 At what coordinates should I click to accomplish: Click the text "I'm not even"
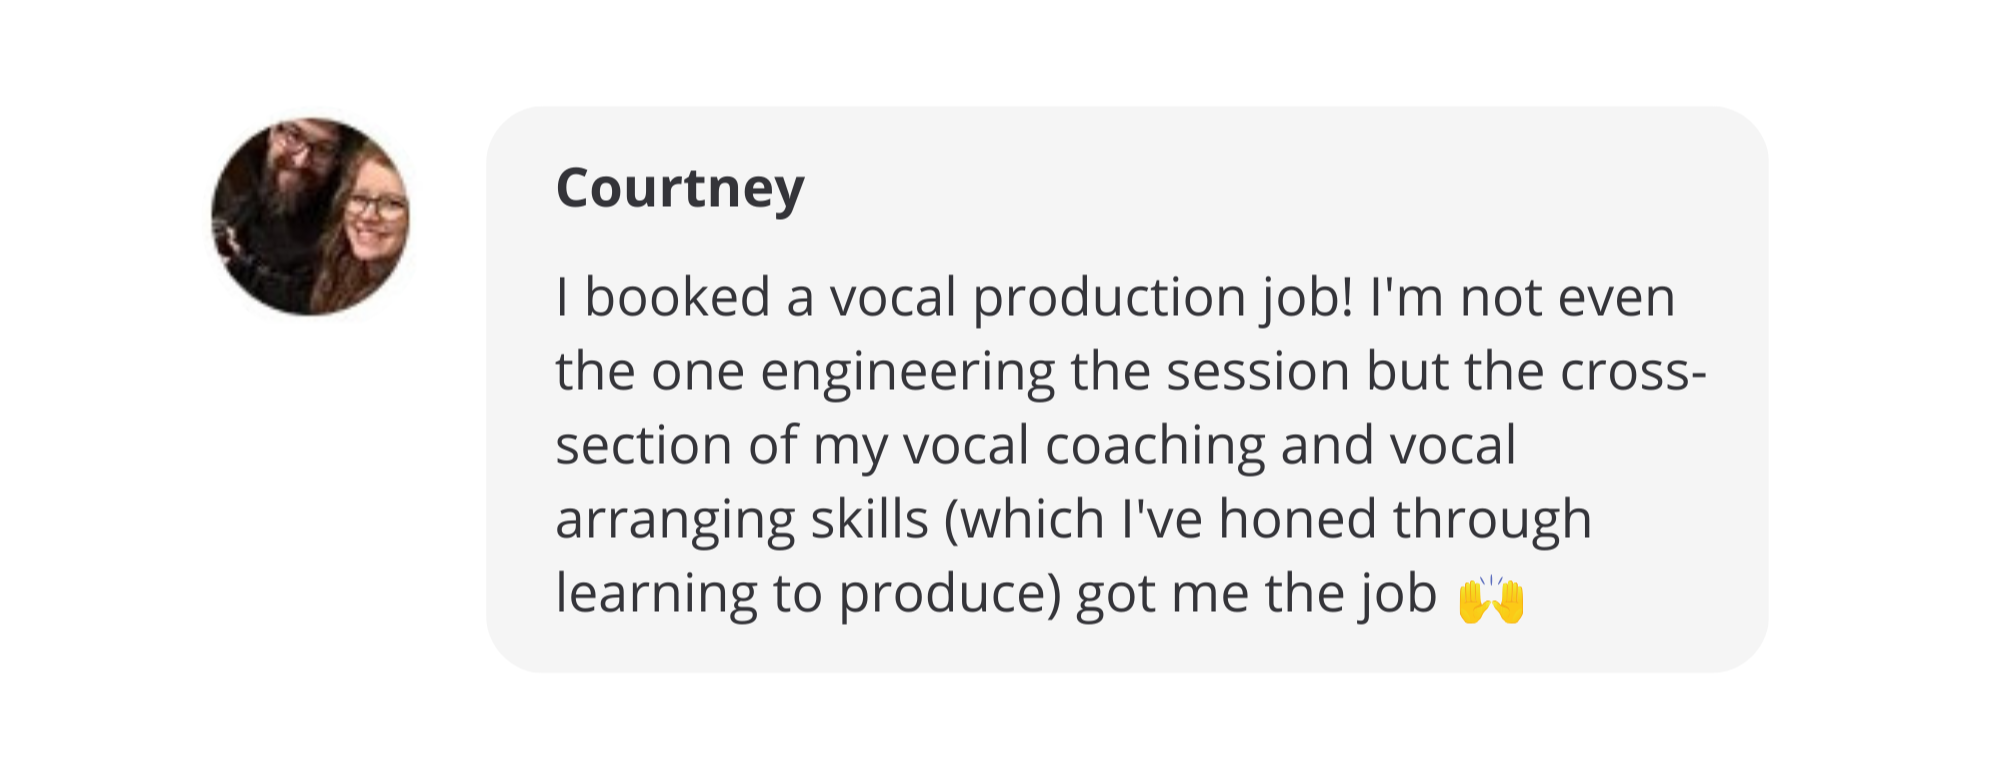tap(1522, 297)
